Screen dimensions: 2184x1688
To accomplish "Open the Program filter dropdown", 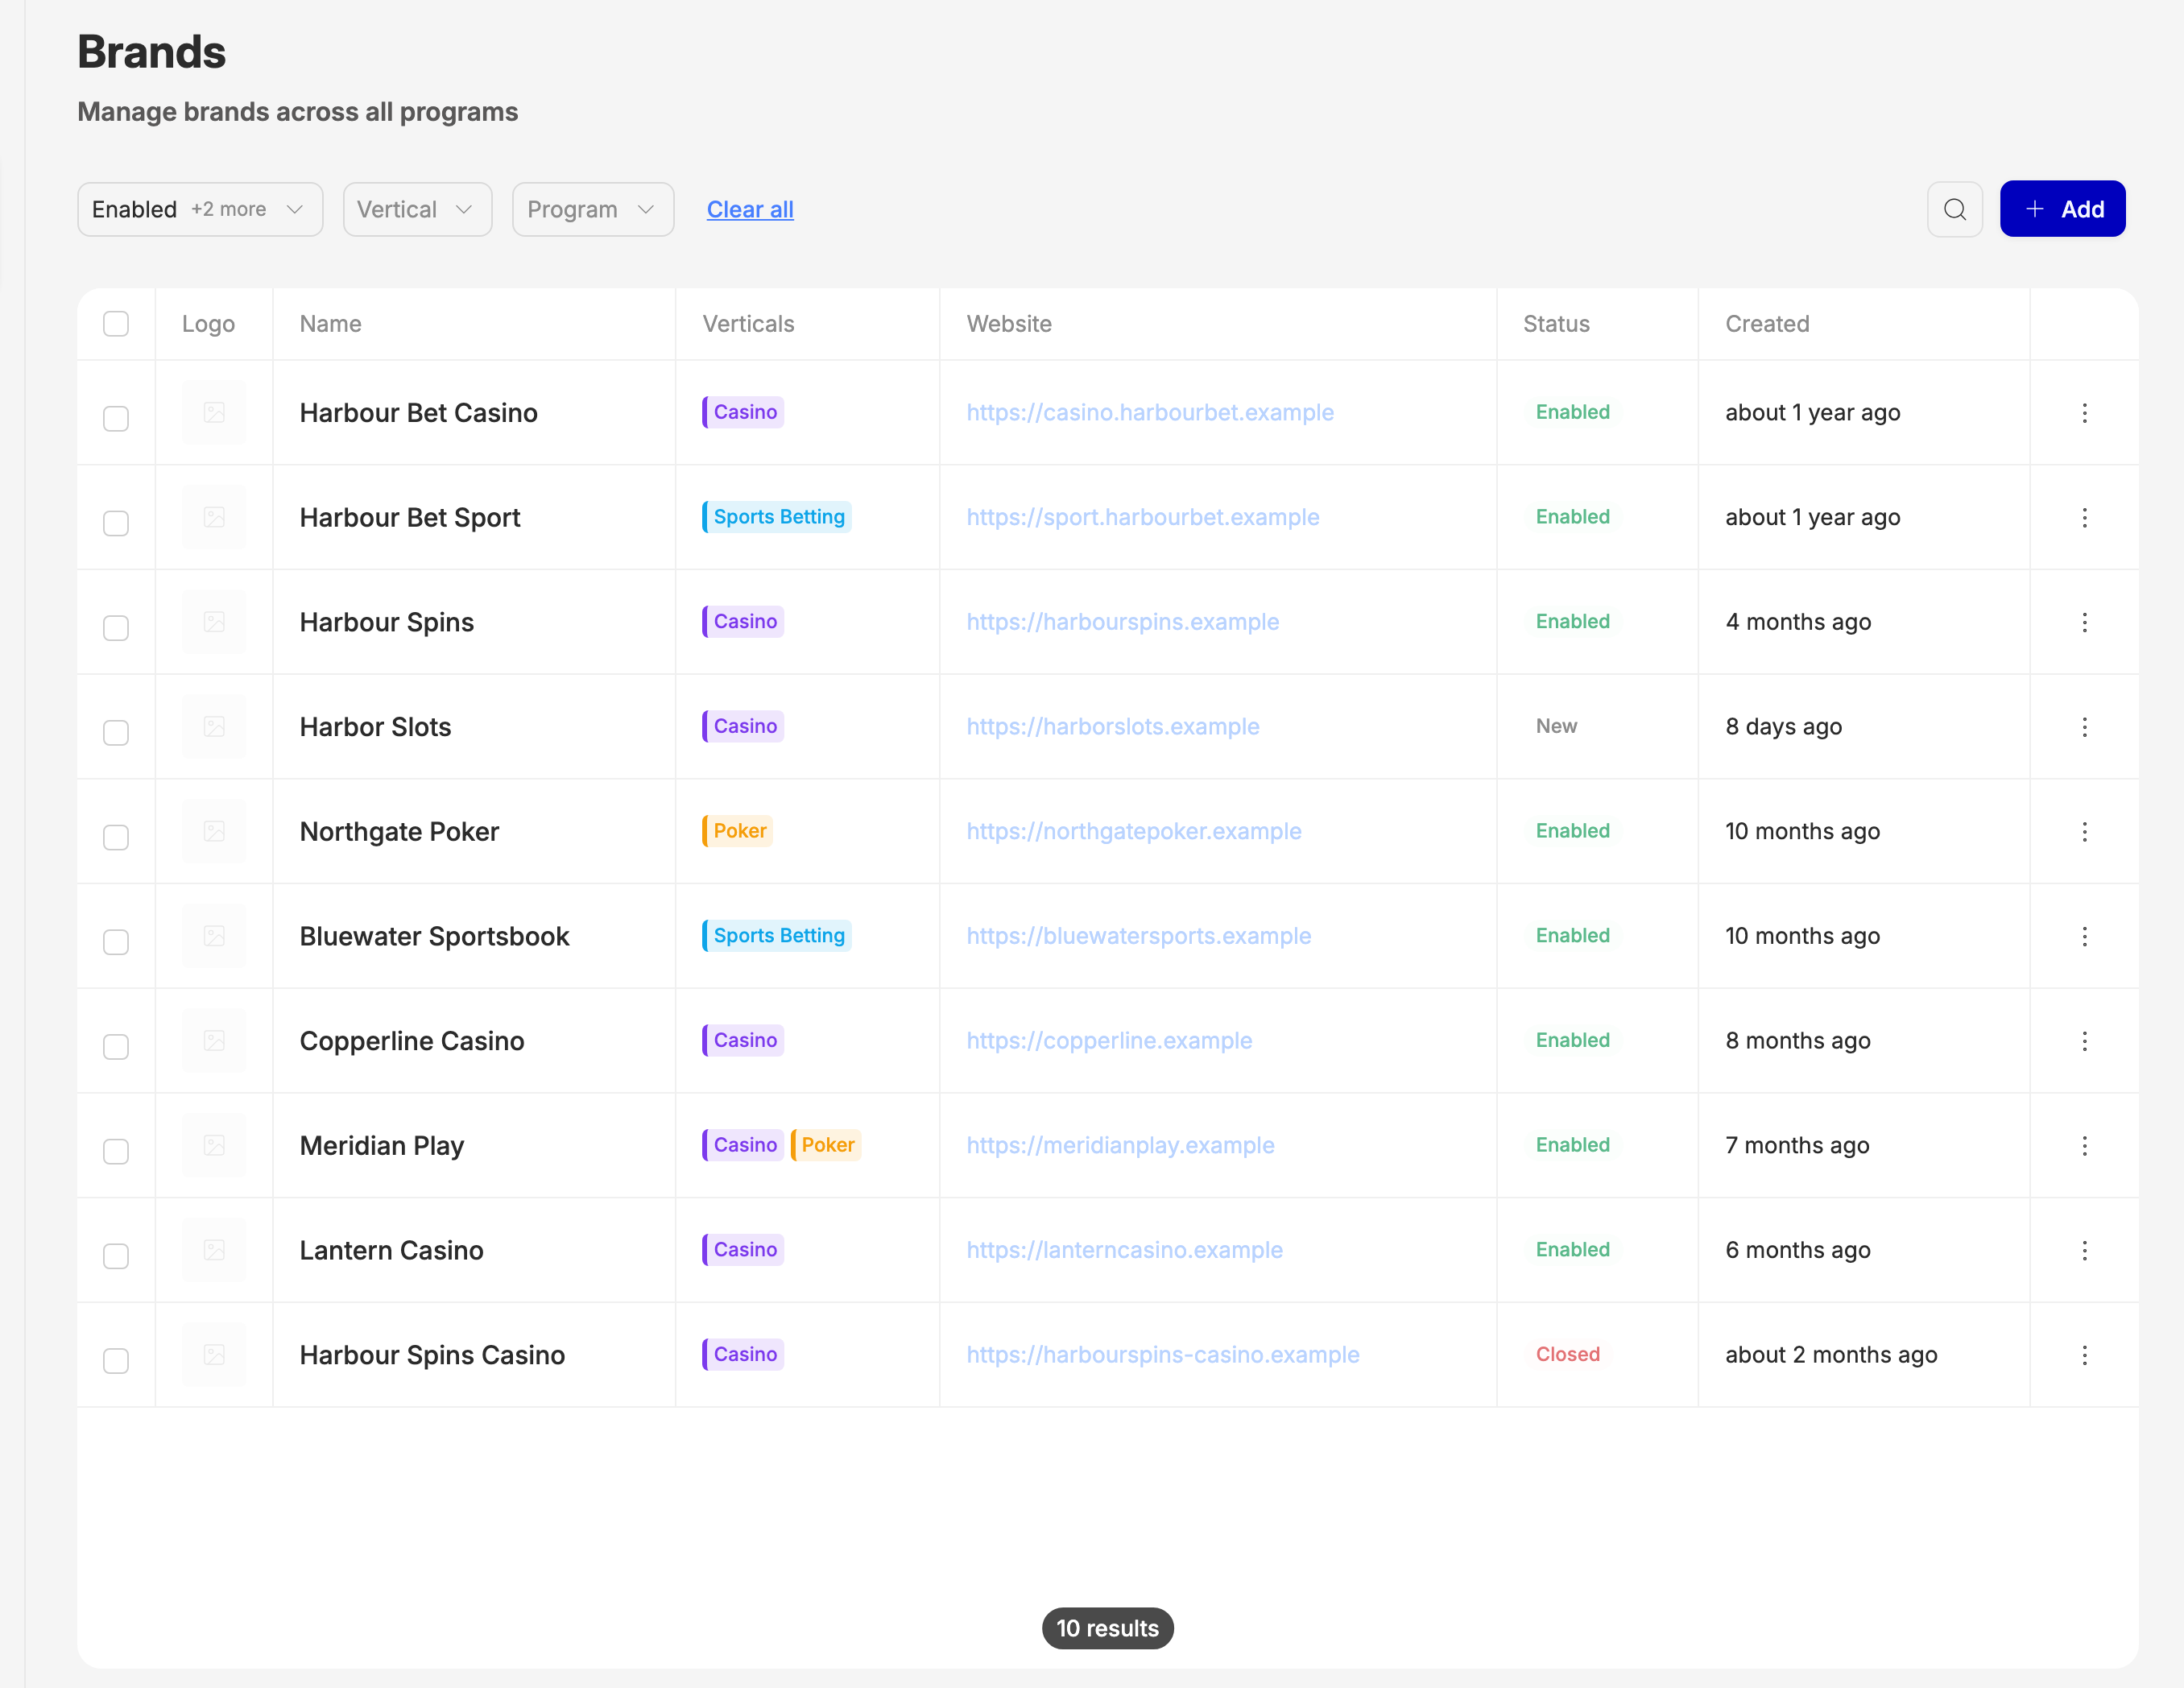I will [593, 209].
